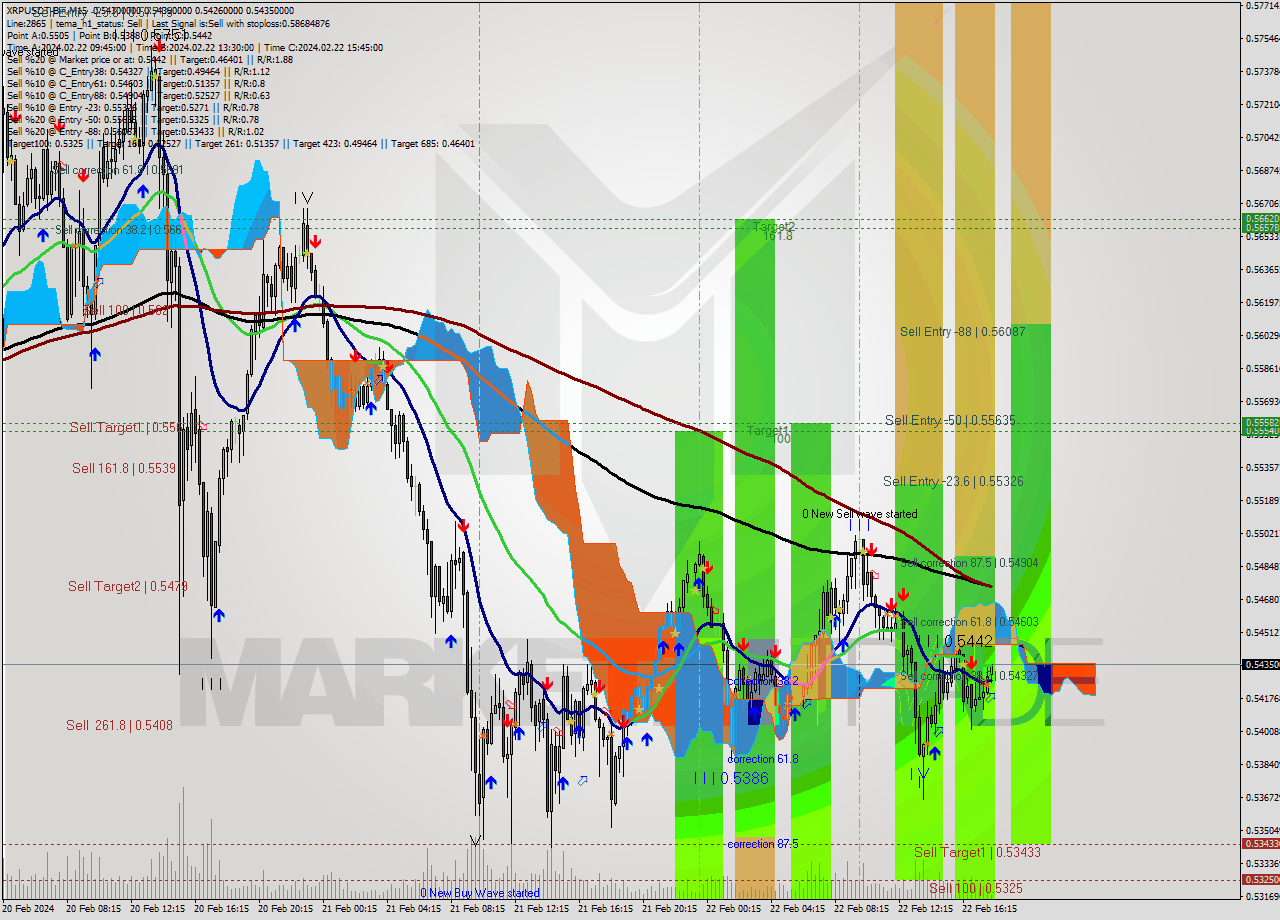Screen dimensions: 1280x920
Task: Click the '21 Feb 12:15' time axis label
Action: [x=541, y=910]
